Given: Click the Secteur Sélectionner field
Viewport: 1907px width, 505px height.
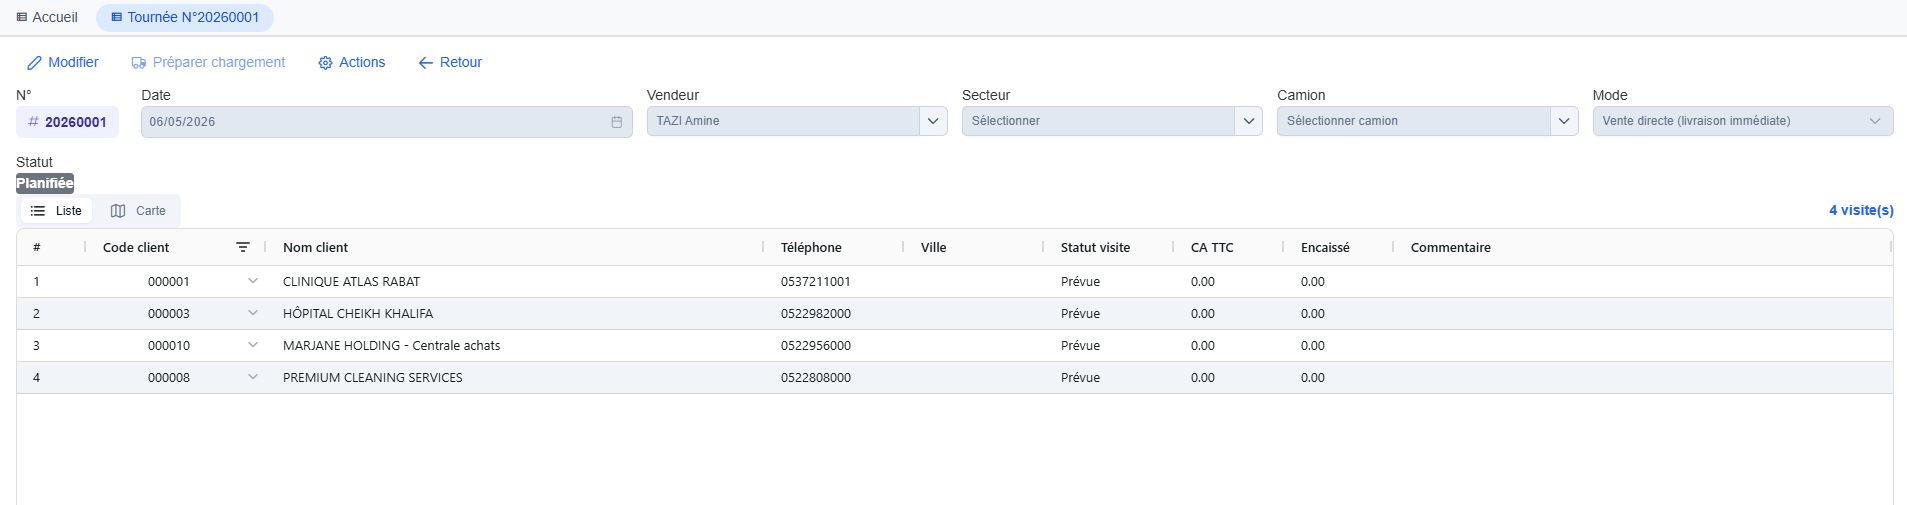Looking at the screenshot, I should (1098, 121).
